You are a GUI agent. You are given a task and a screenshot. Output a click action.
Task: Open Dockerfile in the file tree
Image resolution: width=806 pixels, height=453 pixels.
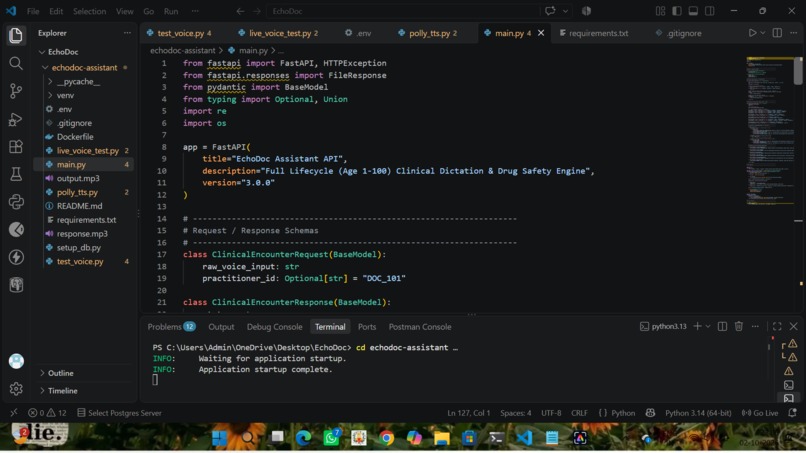(x=75, y=137)
